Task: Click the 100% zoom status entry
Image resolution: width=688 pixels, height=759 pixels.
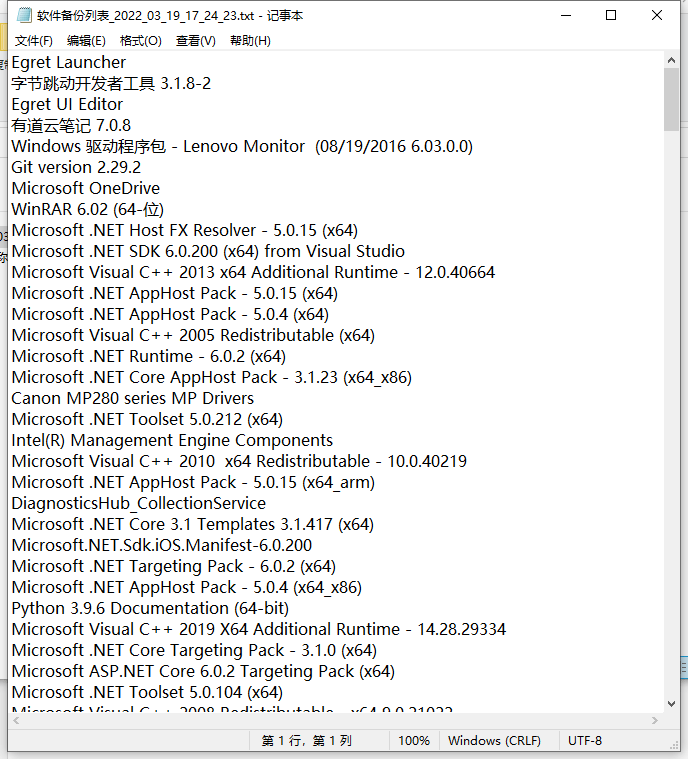Action: (414, 741)
